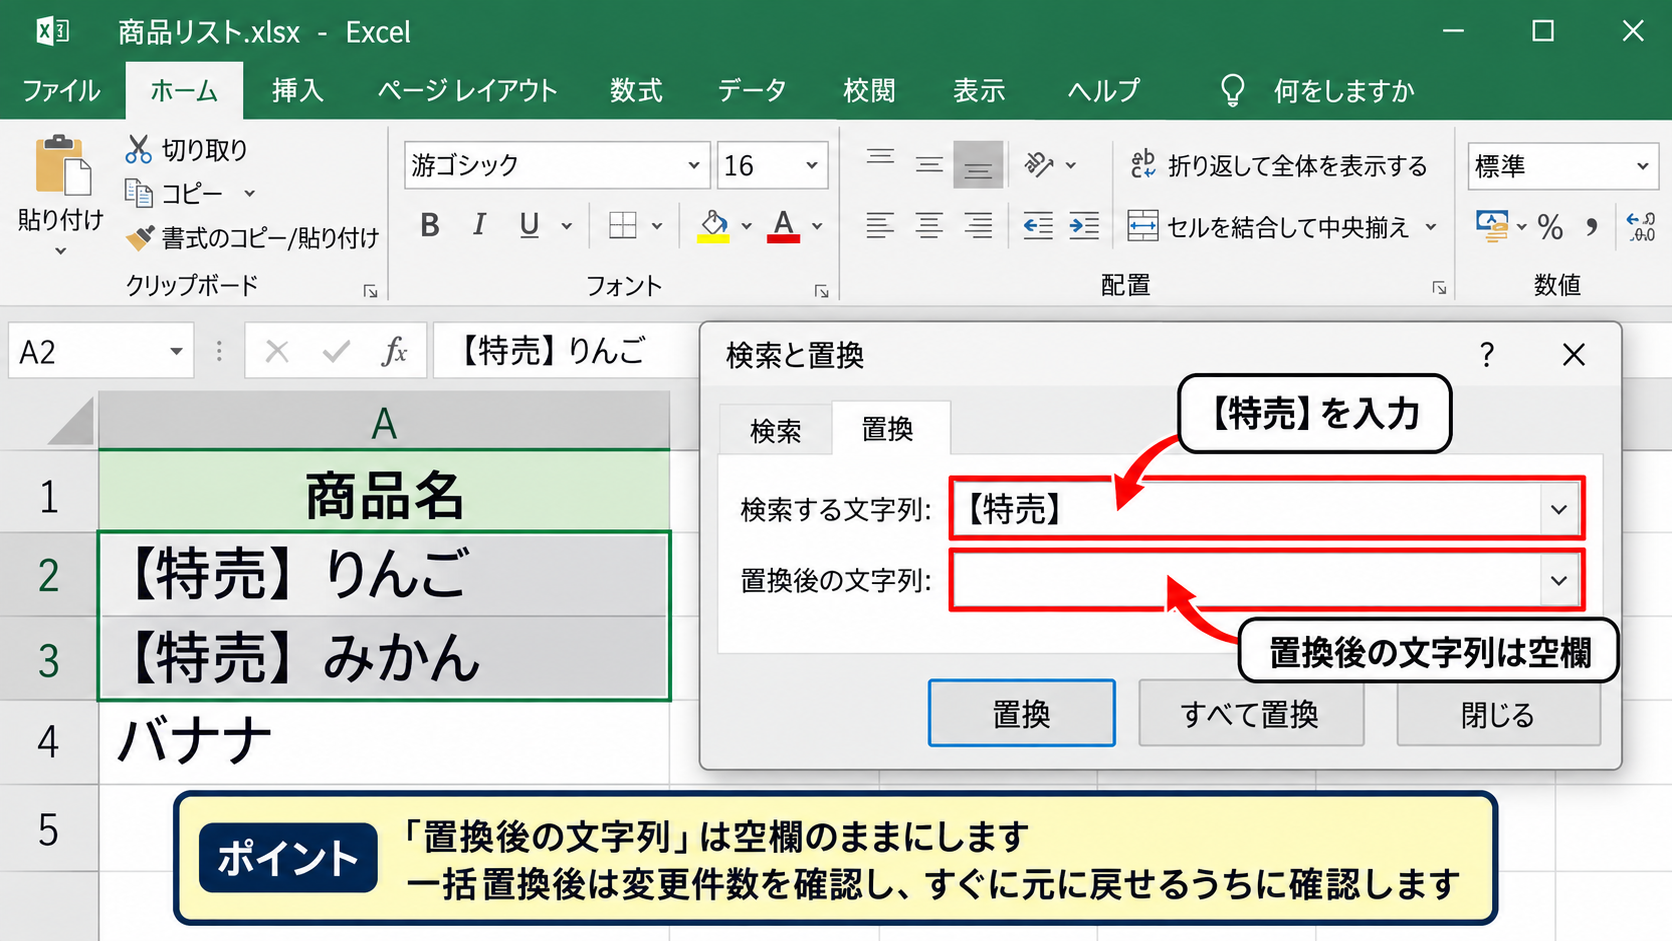1672x941 pixels.
Task: Click the Format Painter brush icon
Action: point(139,237)
